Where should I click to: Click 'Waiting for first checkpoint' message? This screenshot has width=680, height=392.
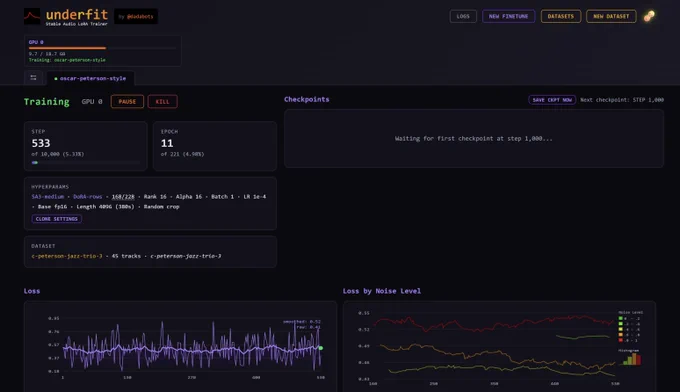coord(474,139)
